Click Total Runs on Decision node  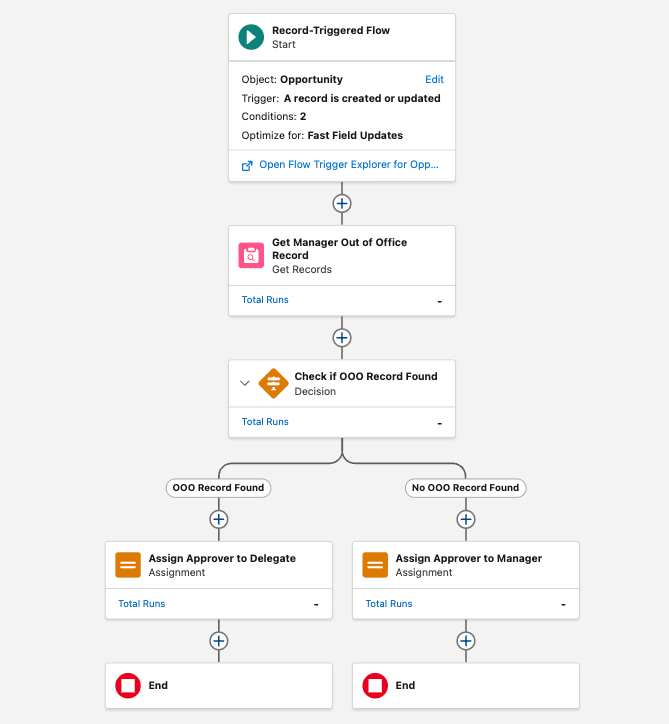[265, 422]
